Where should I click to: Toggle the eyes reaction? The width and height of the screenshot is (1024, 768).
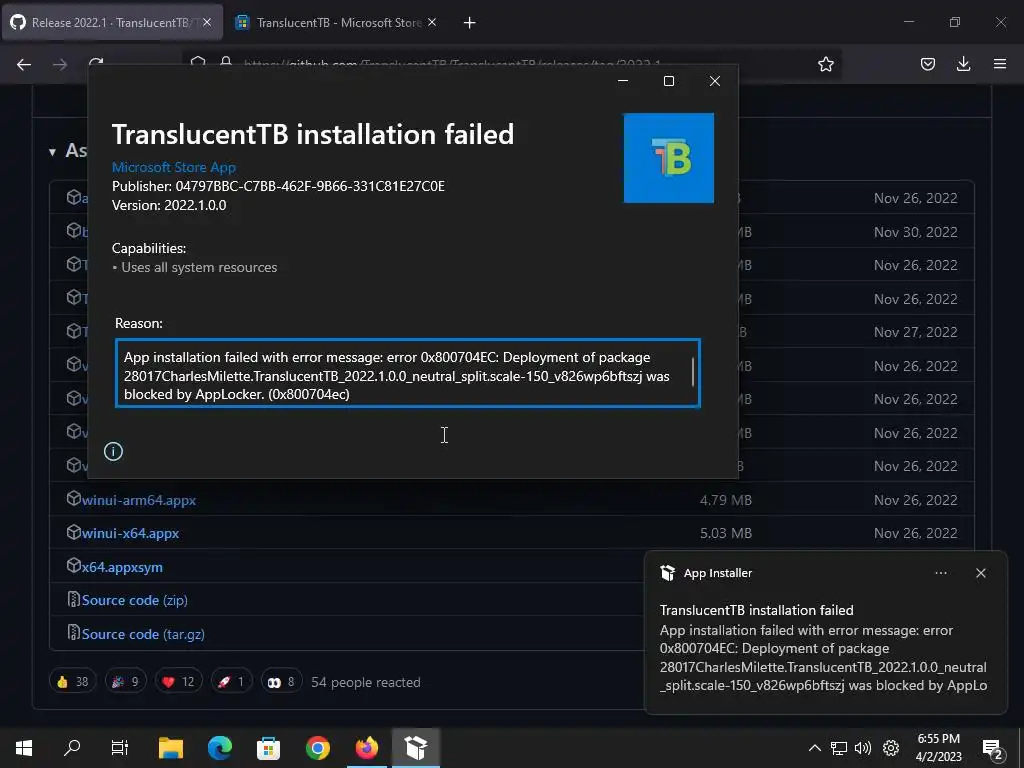[x=281, y=682]
